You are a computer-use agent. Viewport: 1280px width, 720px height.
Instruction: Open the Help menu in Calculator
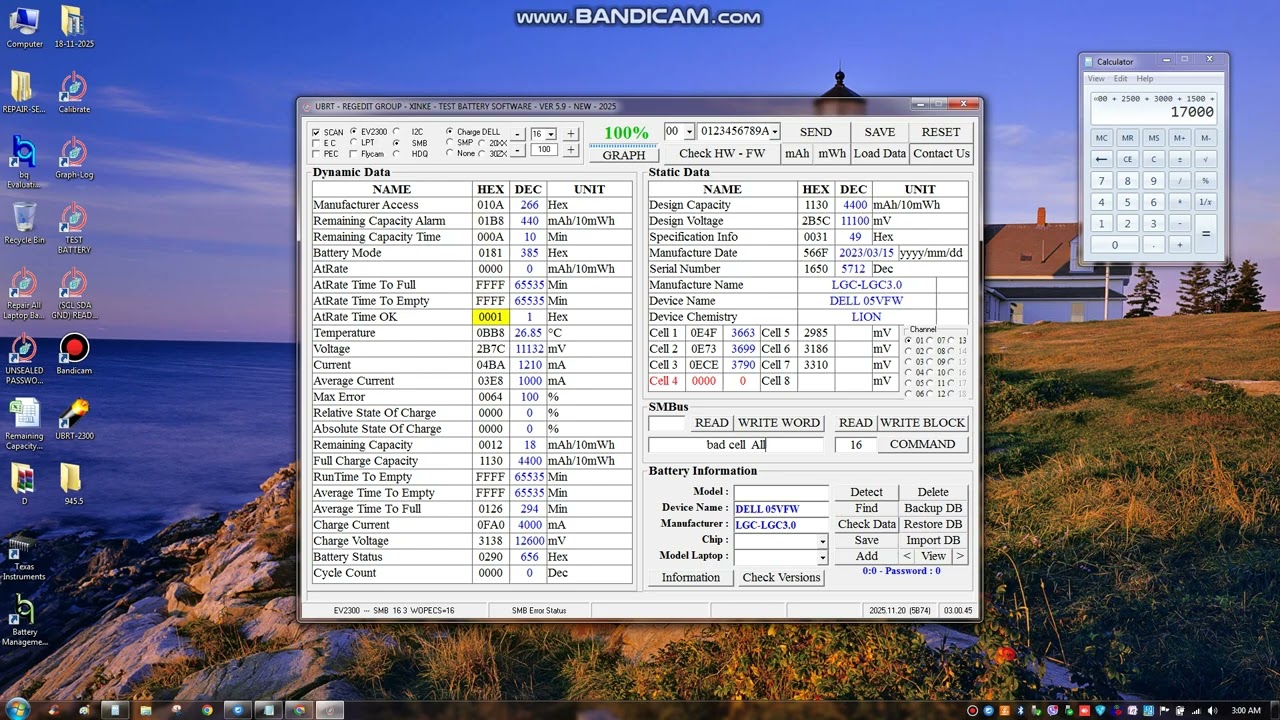tap(1144, 78)
